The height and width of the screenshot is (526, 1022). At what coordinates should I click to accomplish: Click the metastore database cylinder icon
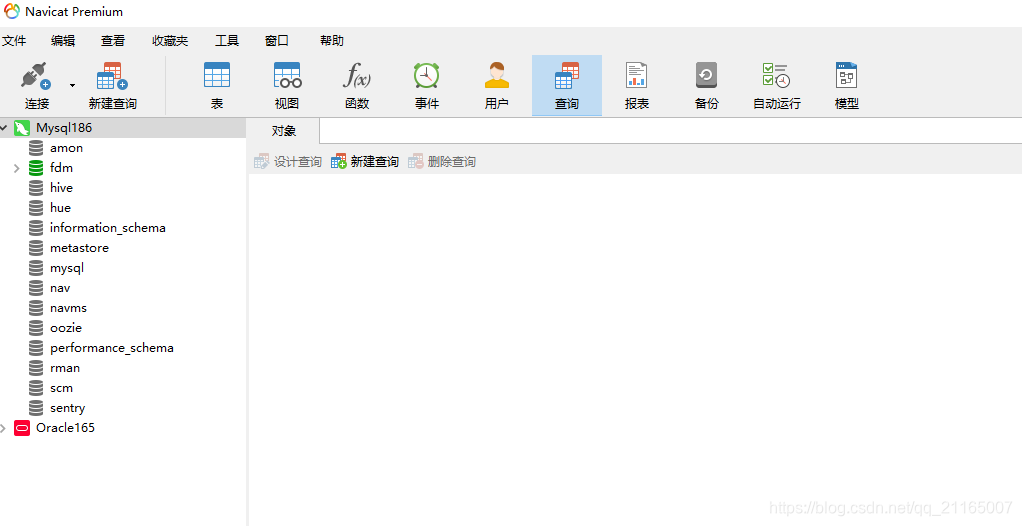click(36, 248)
